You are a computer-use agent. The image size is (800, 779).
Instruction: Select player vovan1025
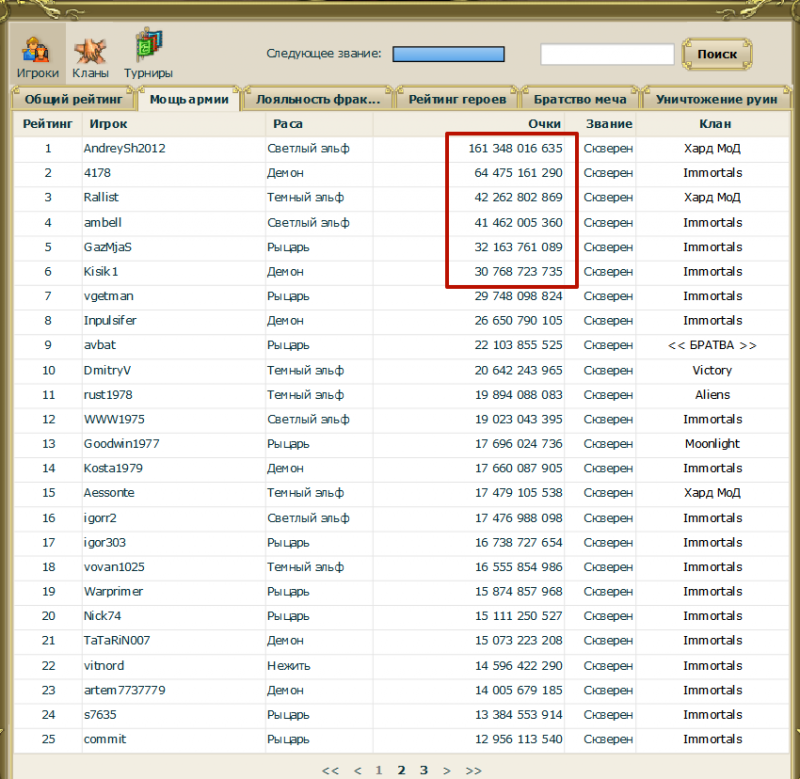pyautogui.click(x=114, y=567)
